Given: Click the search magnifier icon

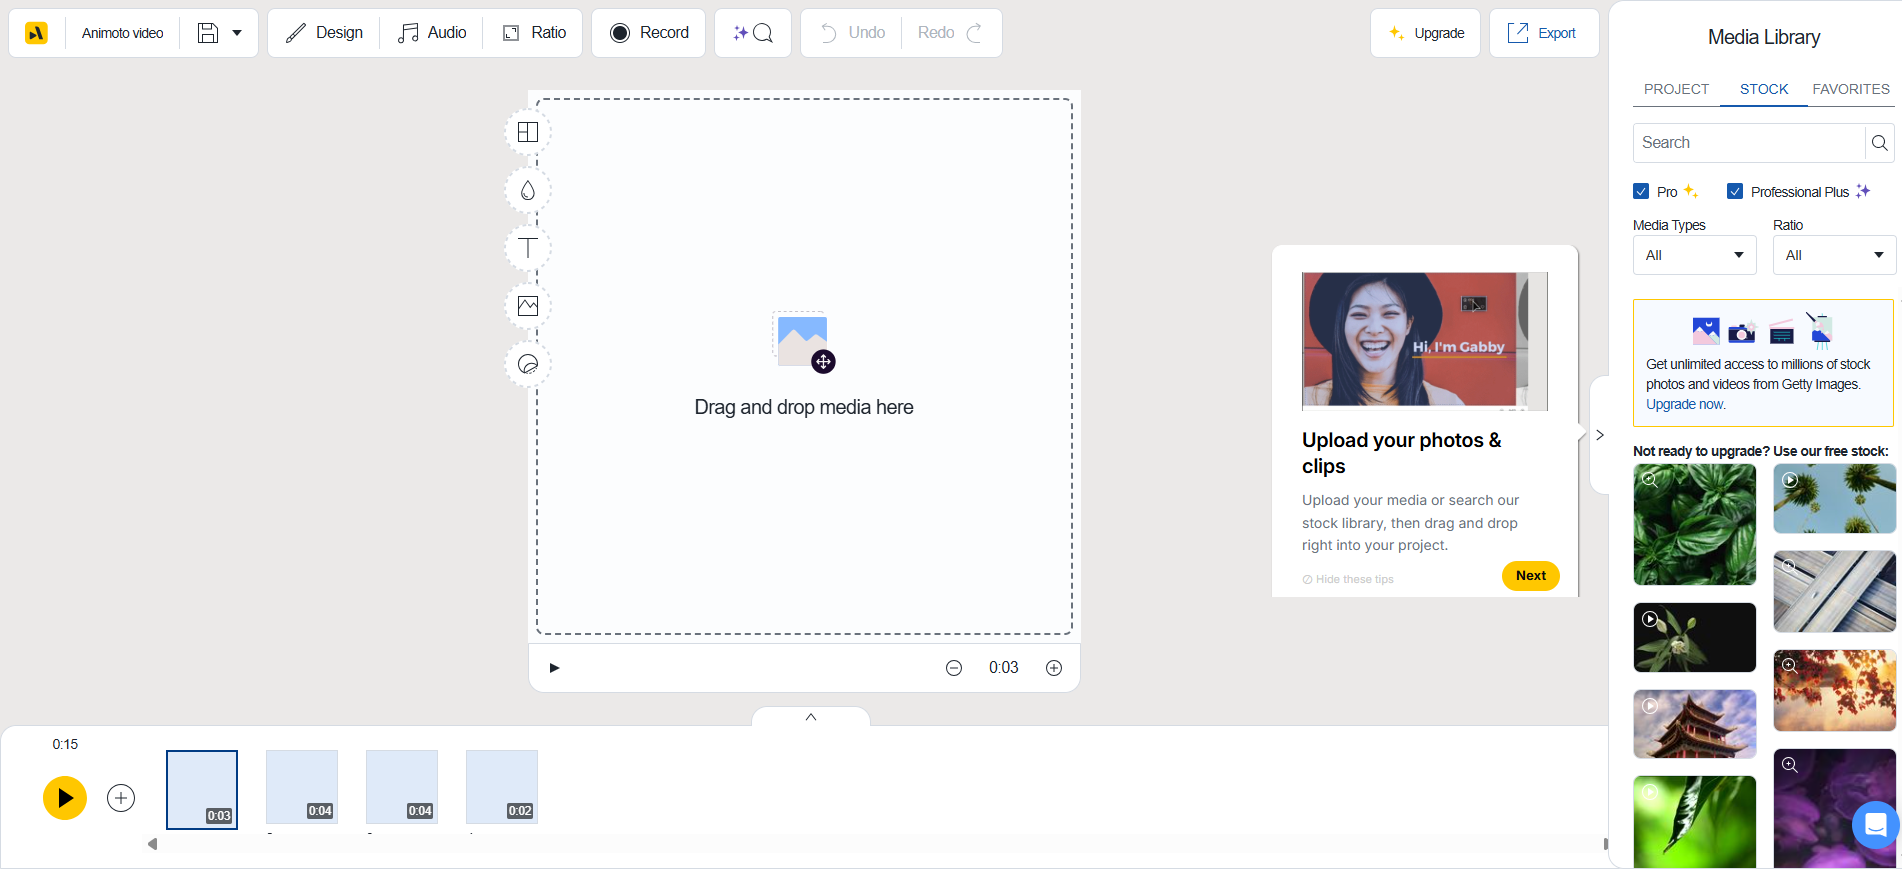Looking at the screenshot, I should pyautogui.click(x=1880, y=143).
